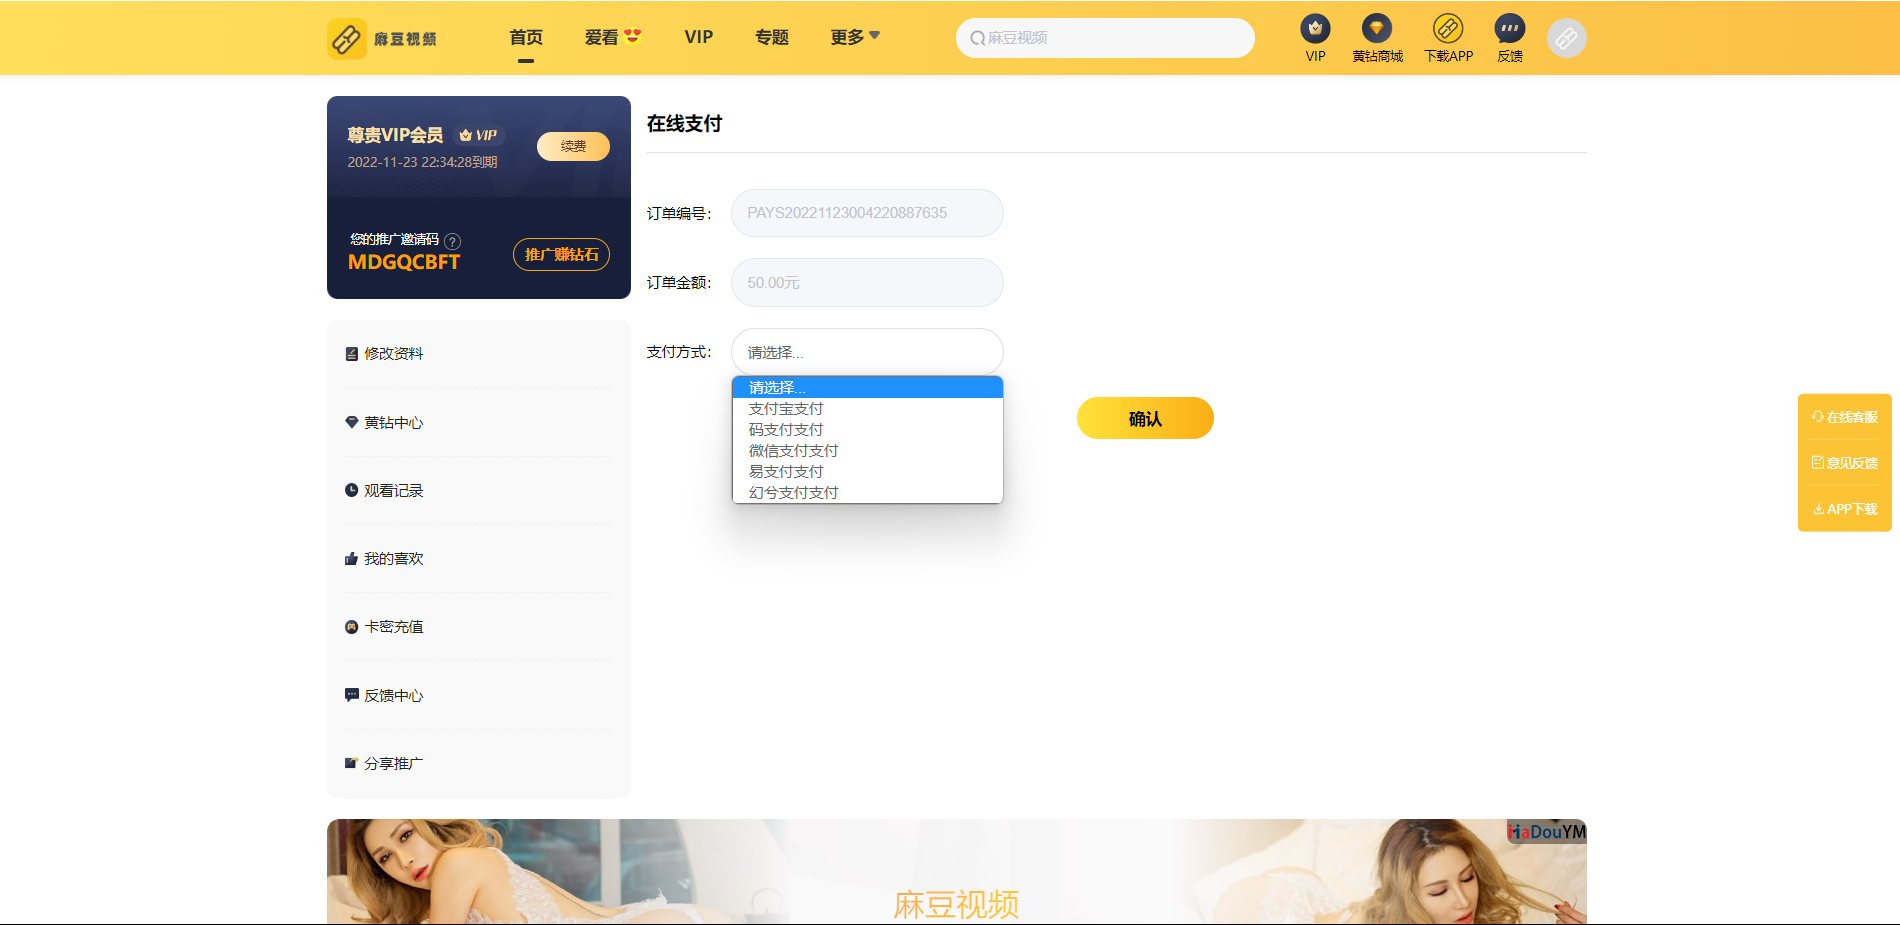Click the 下载APP download icon

pyautogui.click(x=1448, y=29)
